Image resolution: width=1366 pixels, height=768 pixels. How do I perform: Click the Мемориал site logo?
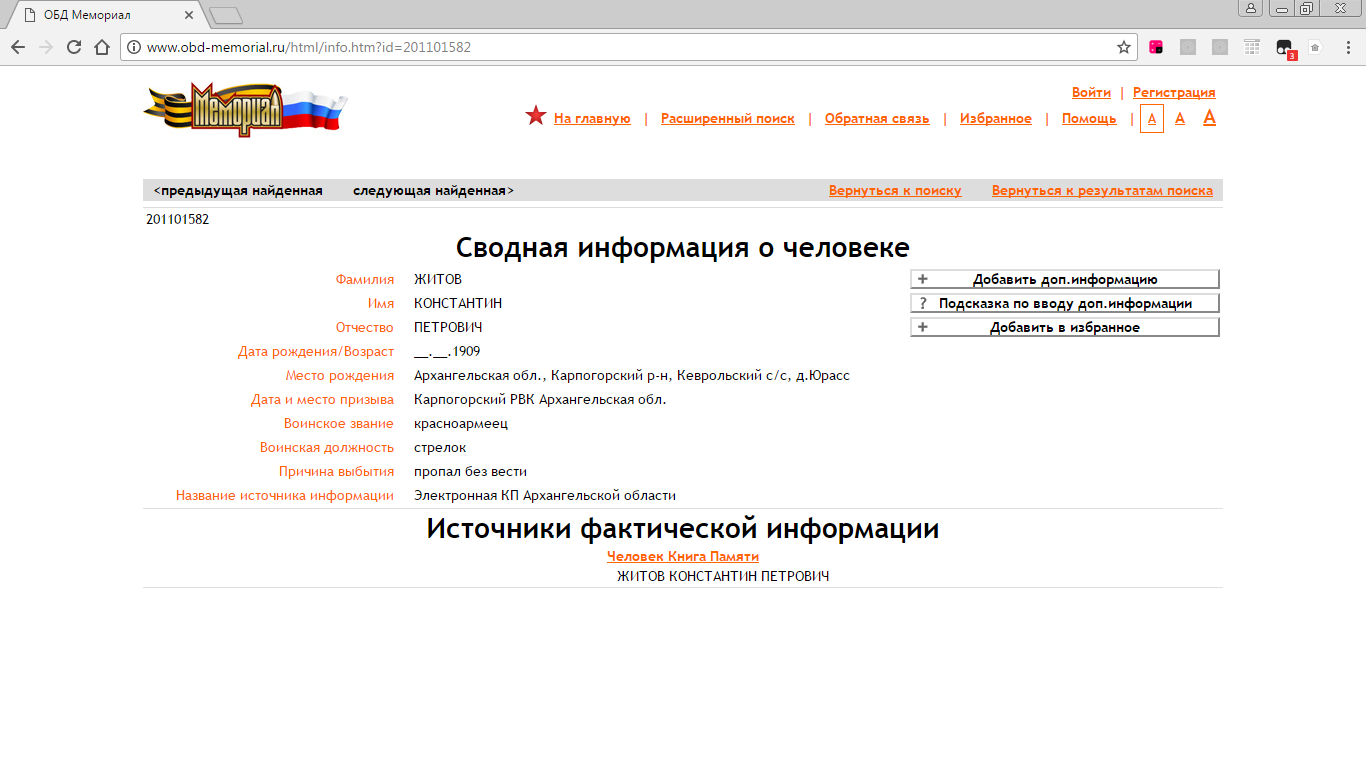tap(245, 109)
